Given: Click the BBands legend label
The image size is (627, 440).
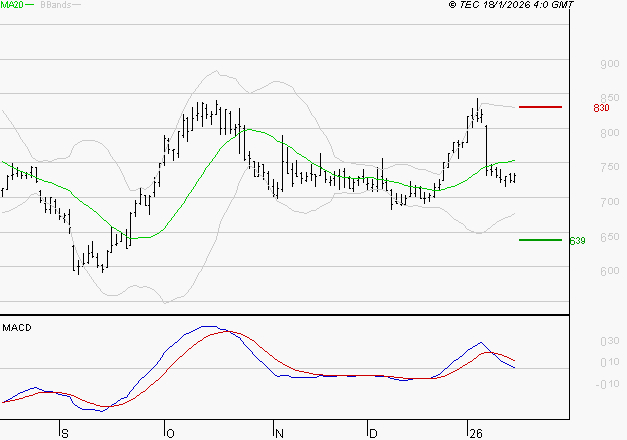Looking at the screenshot, I should click(x=56, y=5).
